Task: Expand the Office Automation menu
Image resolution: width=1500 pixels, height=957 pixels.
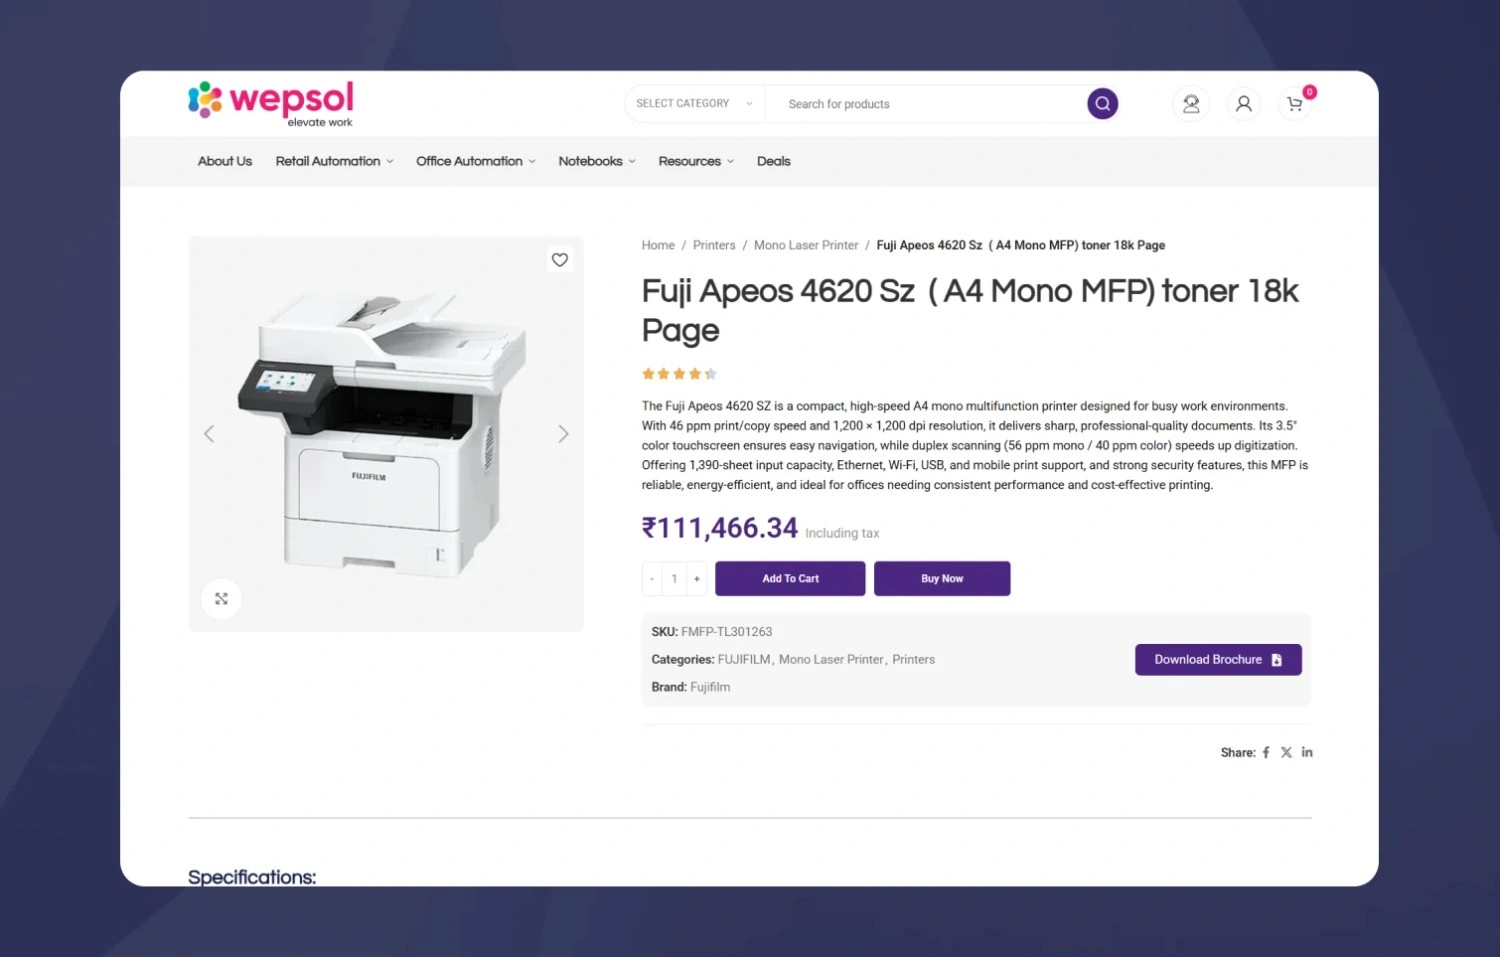Action: 476,161
